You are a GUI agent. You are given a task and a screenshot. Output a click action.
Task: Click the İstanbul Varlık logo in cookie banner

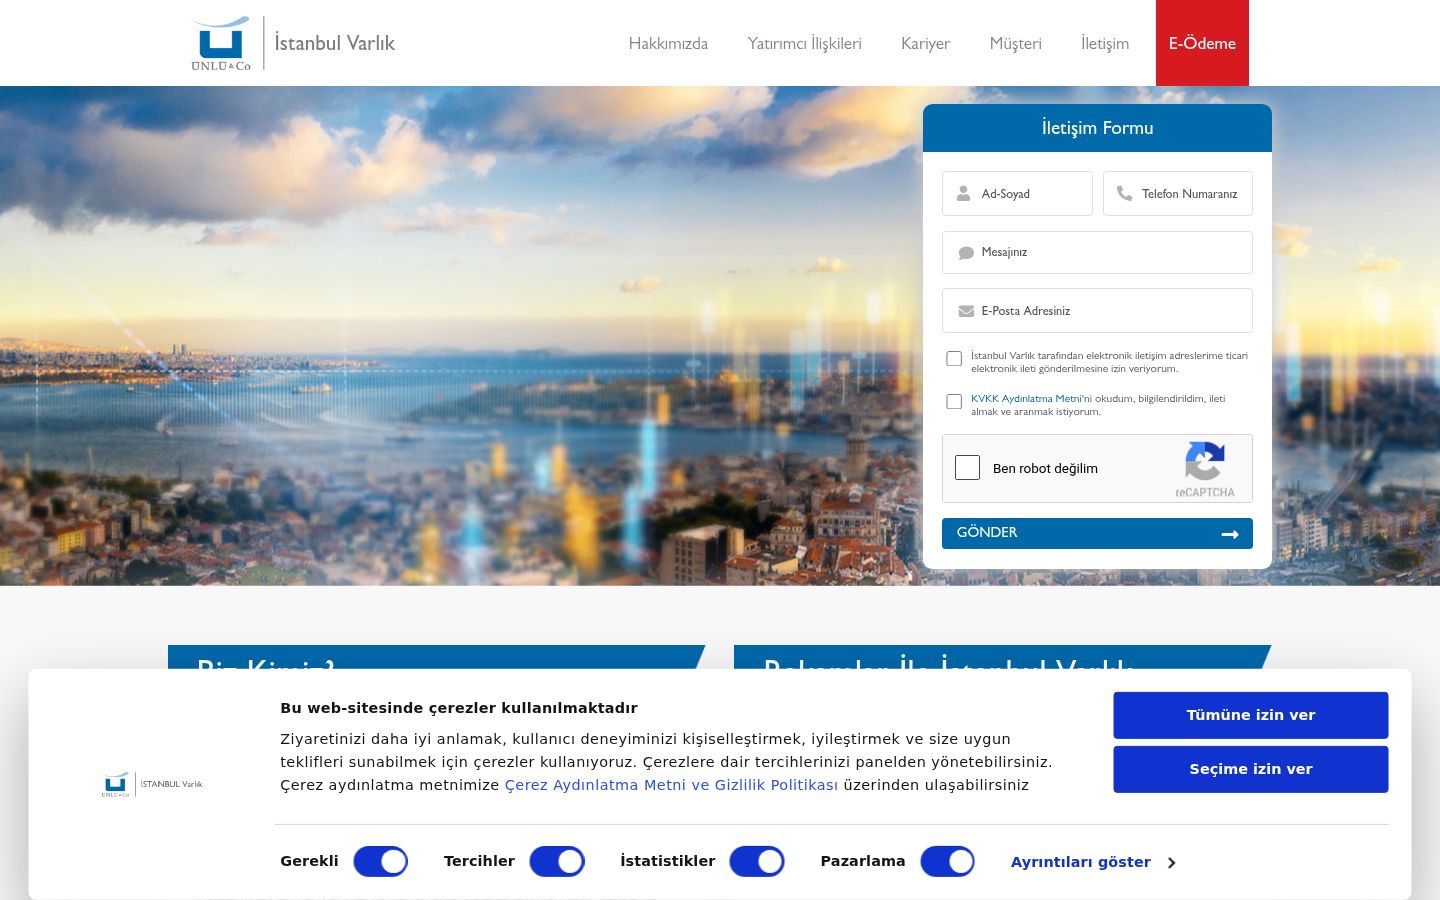click(152, 784)
